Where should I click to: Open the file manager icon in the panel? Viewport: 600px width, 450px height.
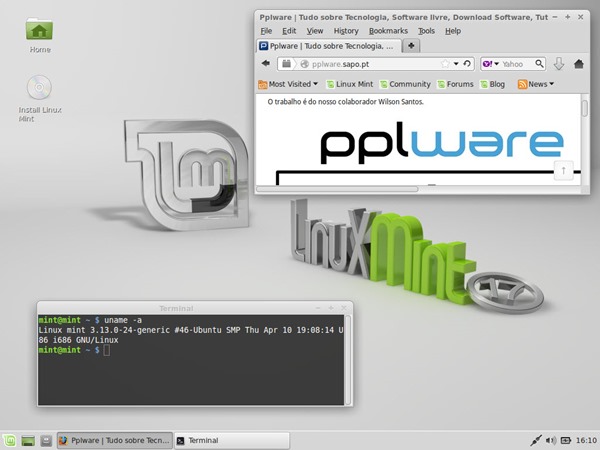(46, 440)
